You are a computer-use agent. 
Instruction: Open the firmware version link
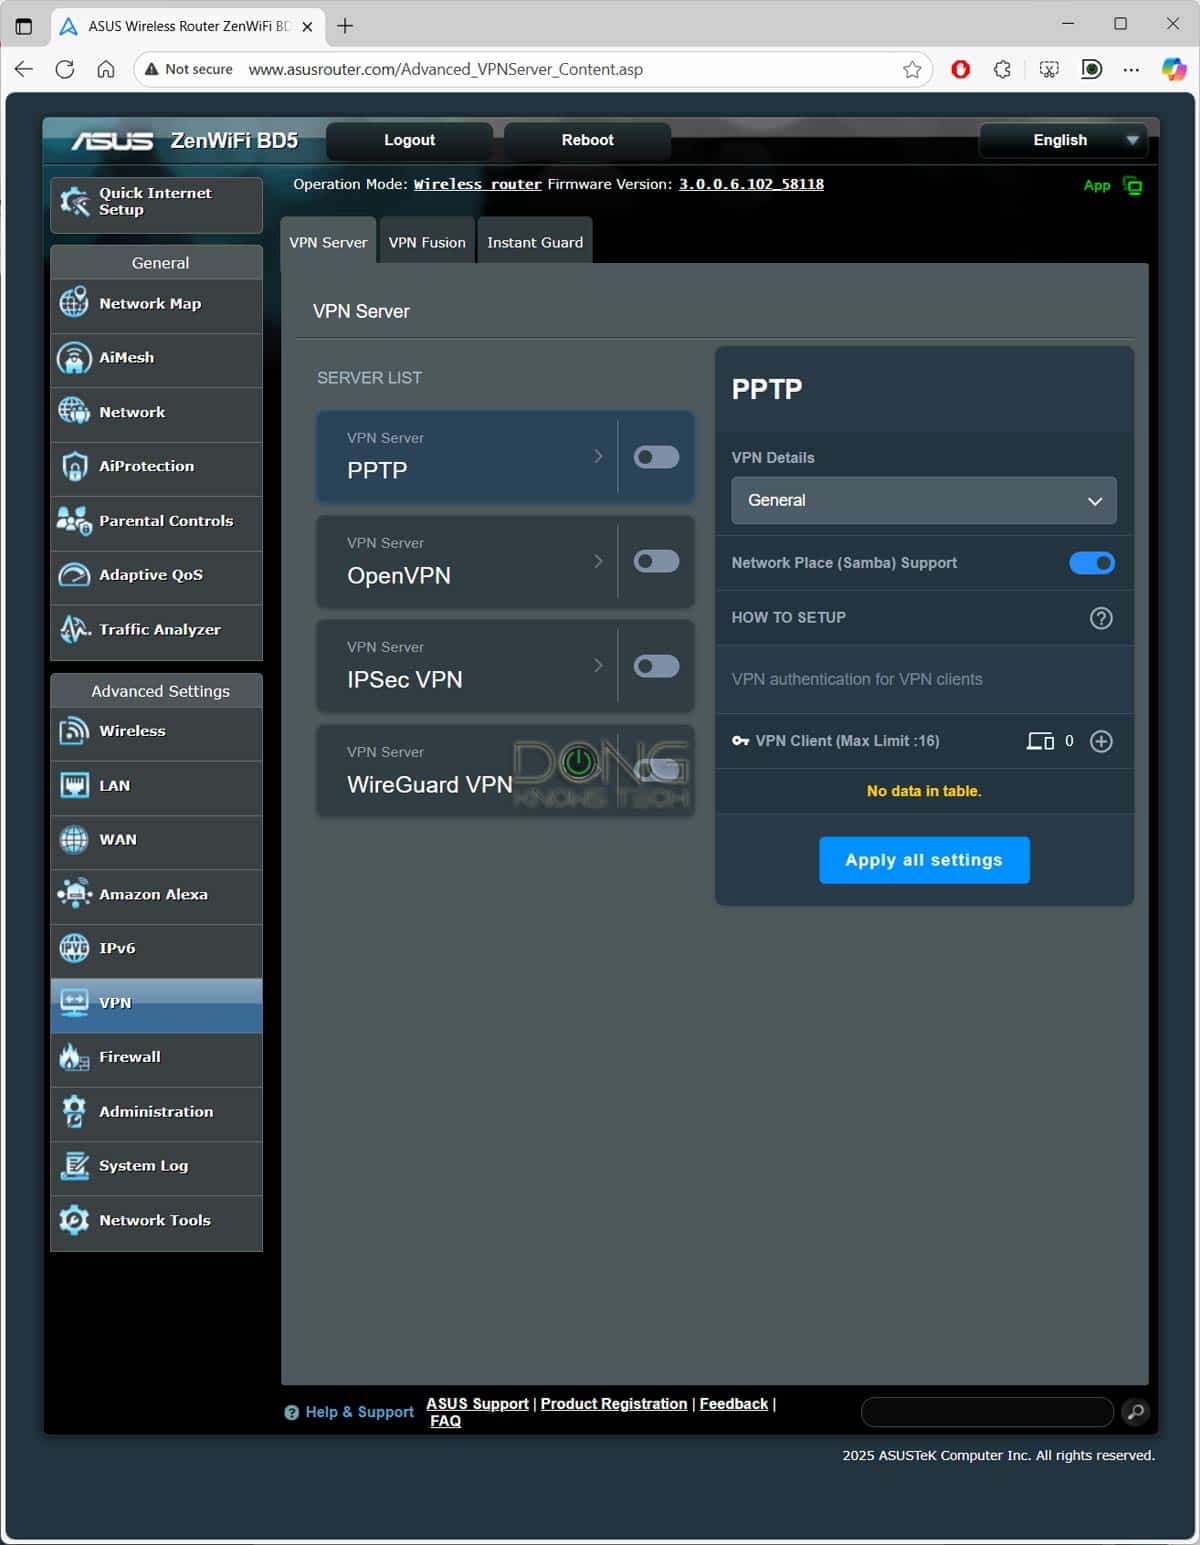click(751, 184)
